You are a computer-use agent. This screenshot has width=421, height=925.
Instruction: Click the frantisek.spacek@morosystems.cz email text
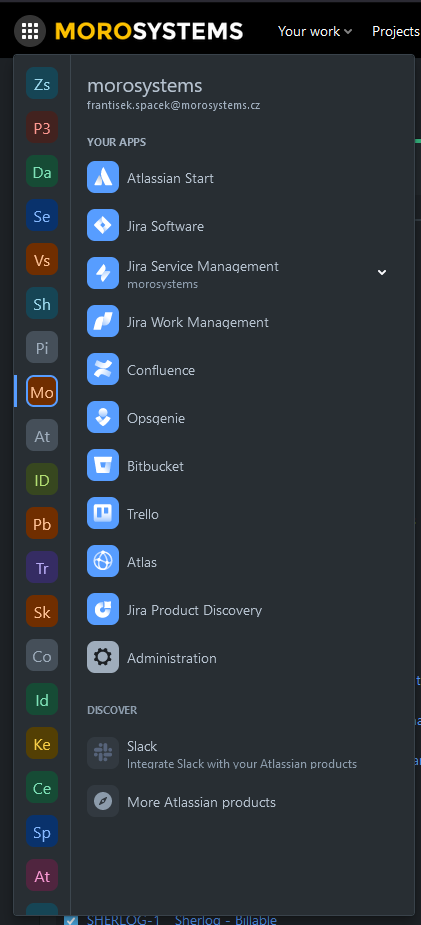[x=173, y=106]
